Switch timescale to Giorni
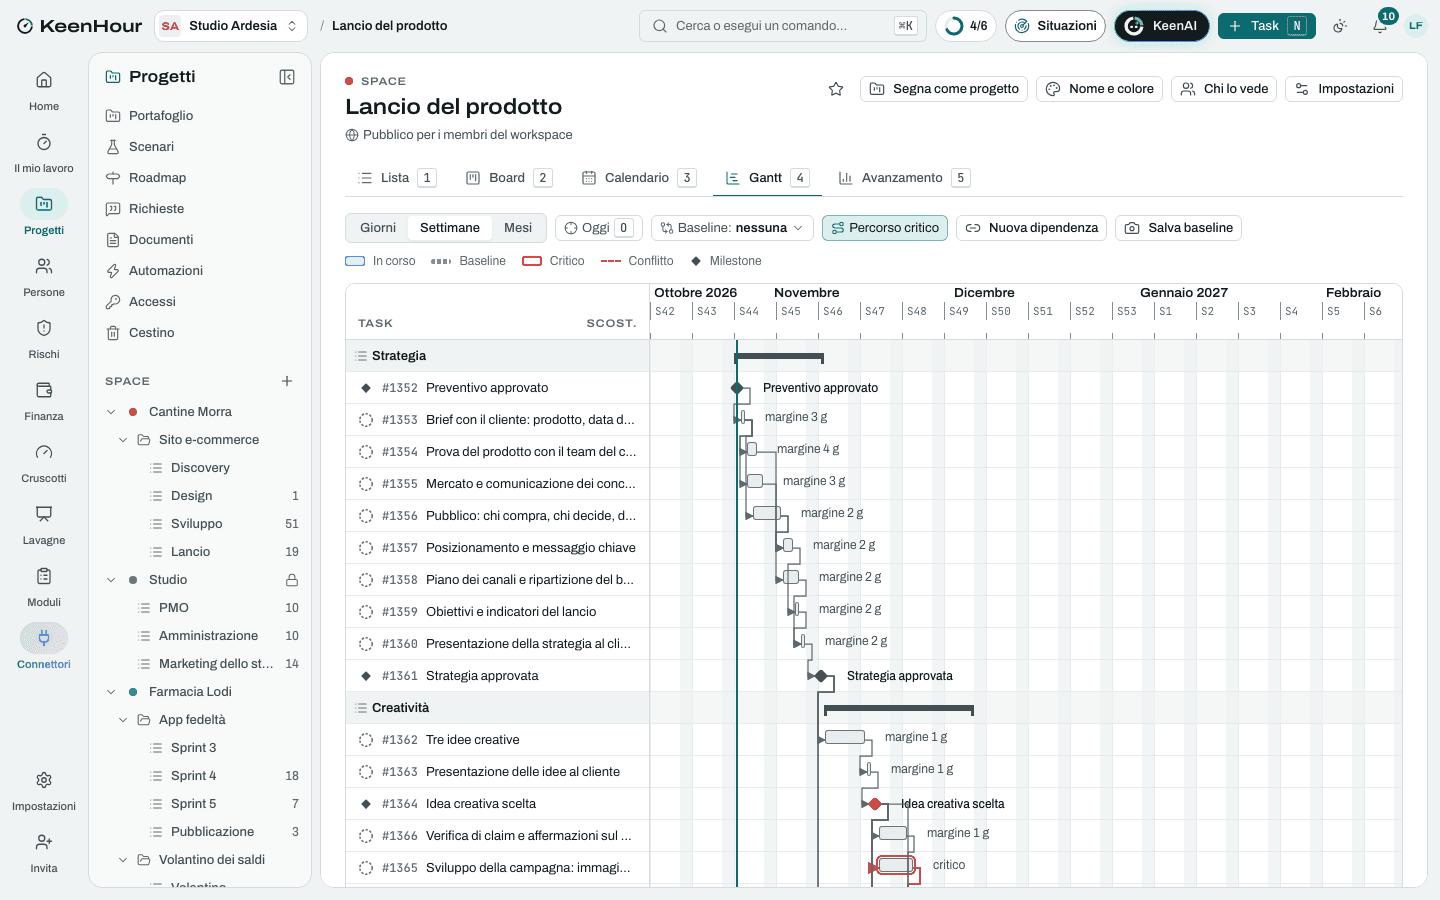Screen dimensions: 1440x900 tap(378, 228)
